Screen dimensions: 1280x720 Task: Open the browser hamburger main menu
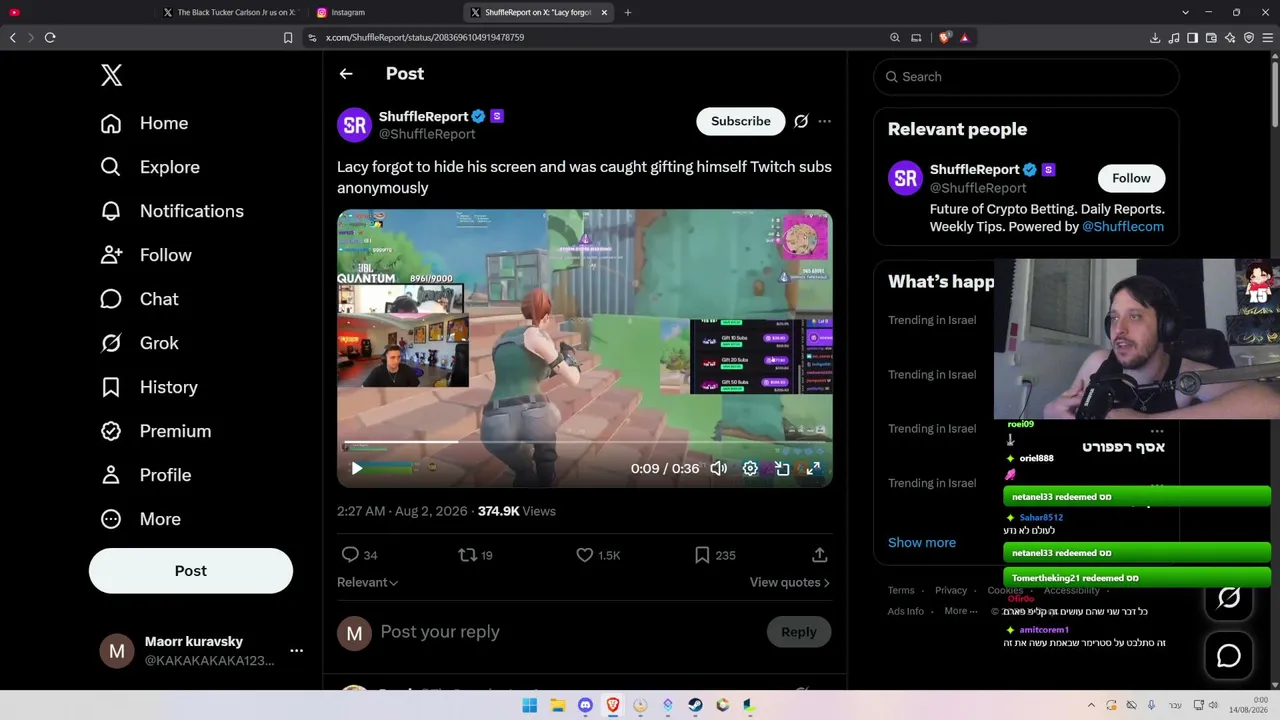point(1267,38)
